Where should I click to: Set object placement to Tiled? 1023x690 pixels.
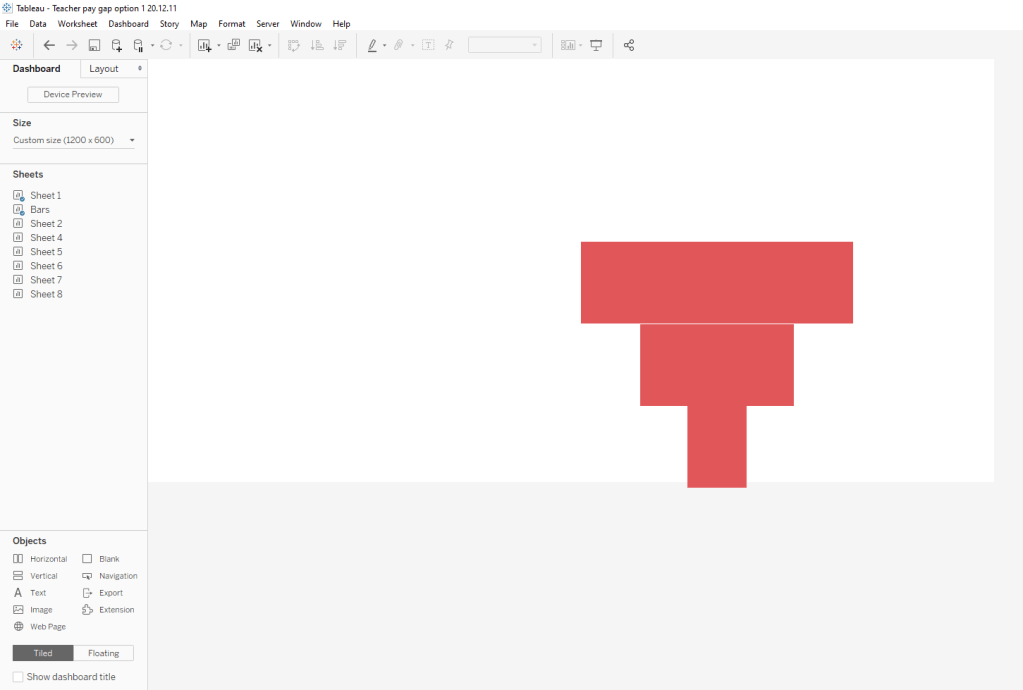[43, 653]
